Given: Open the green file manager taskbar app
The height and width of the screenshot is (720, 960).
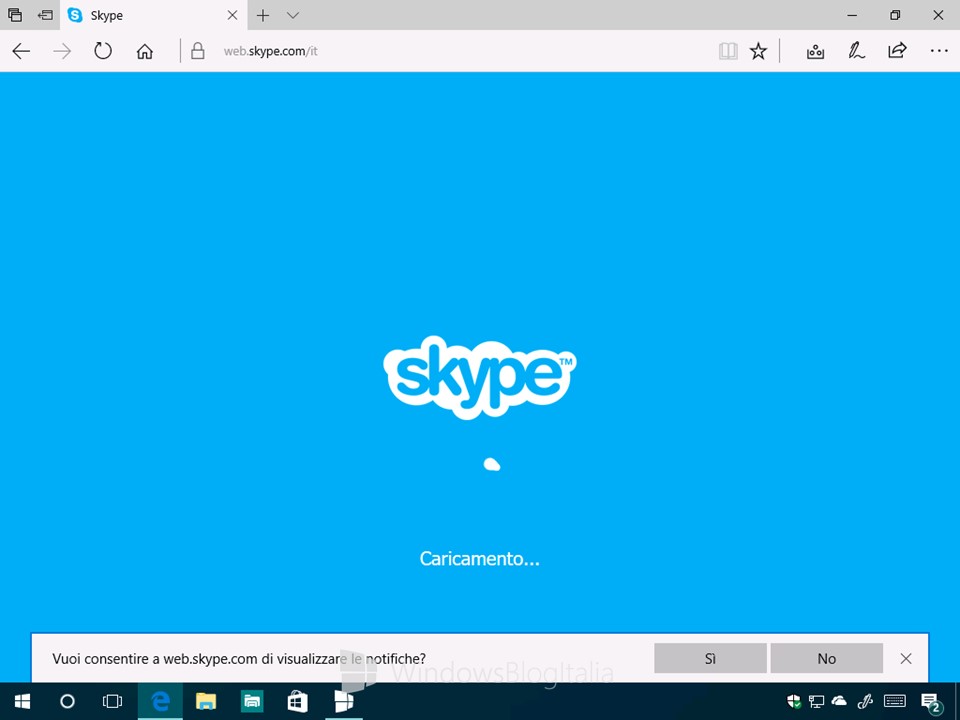Looking at the screenshot, I should coord(252,701).
